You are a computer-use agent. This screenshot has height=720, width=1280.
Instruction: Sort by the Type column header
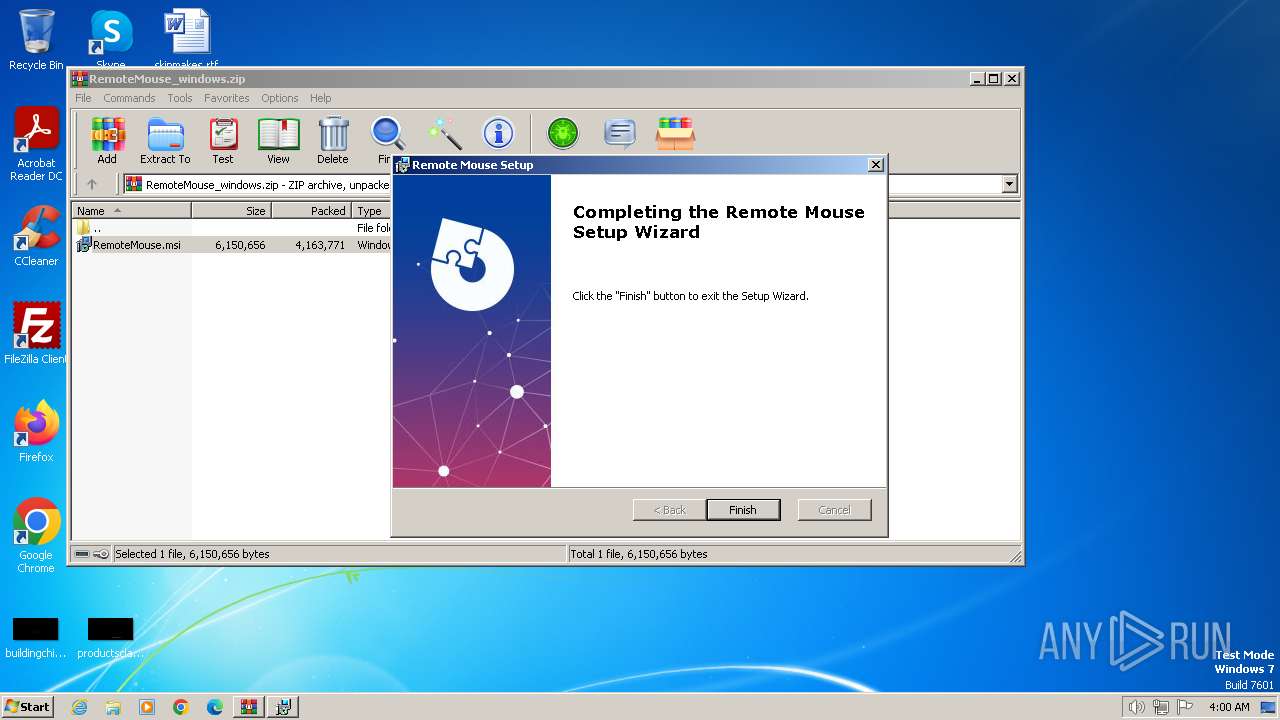pos(372,211)
